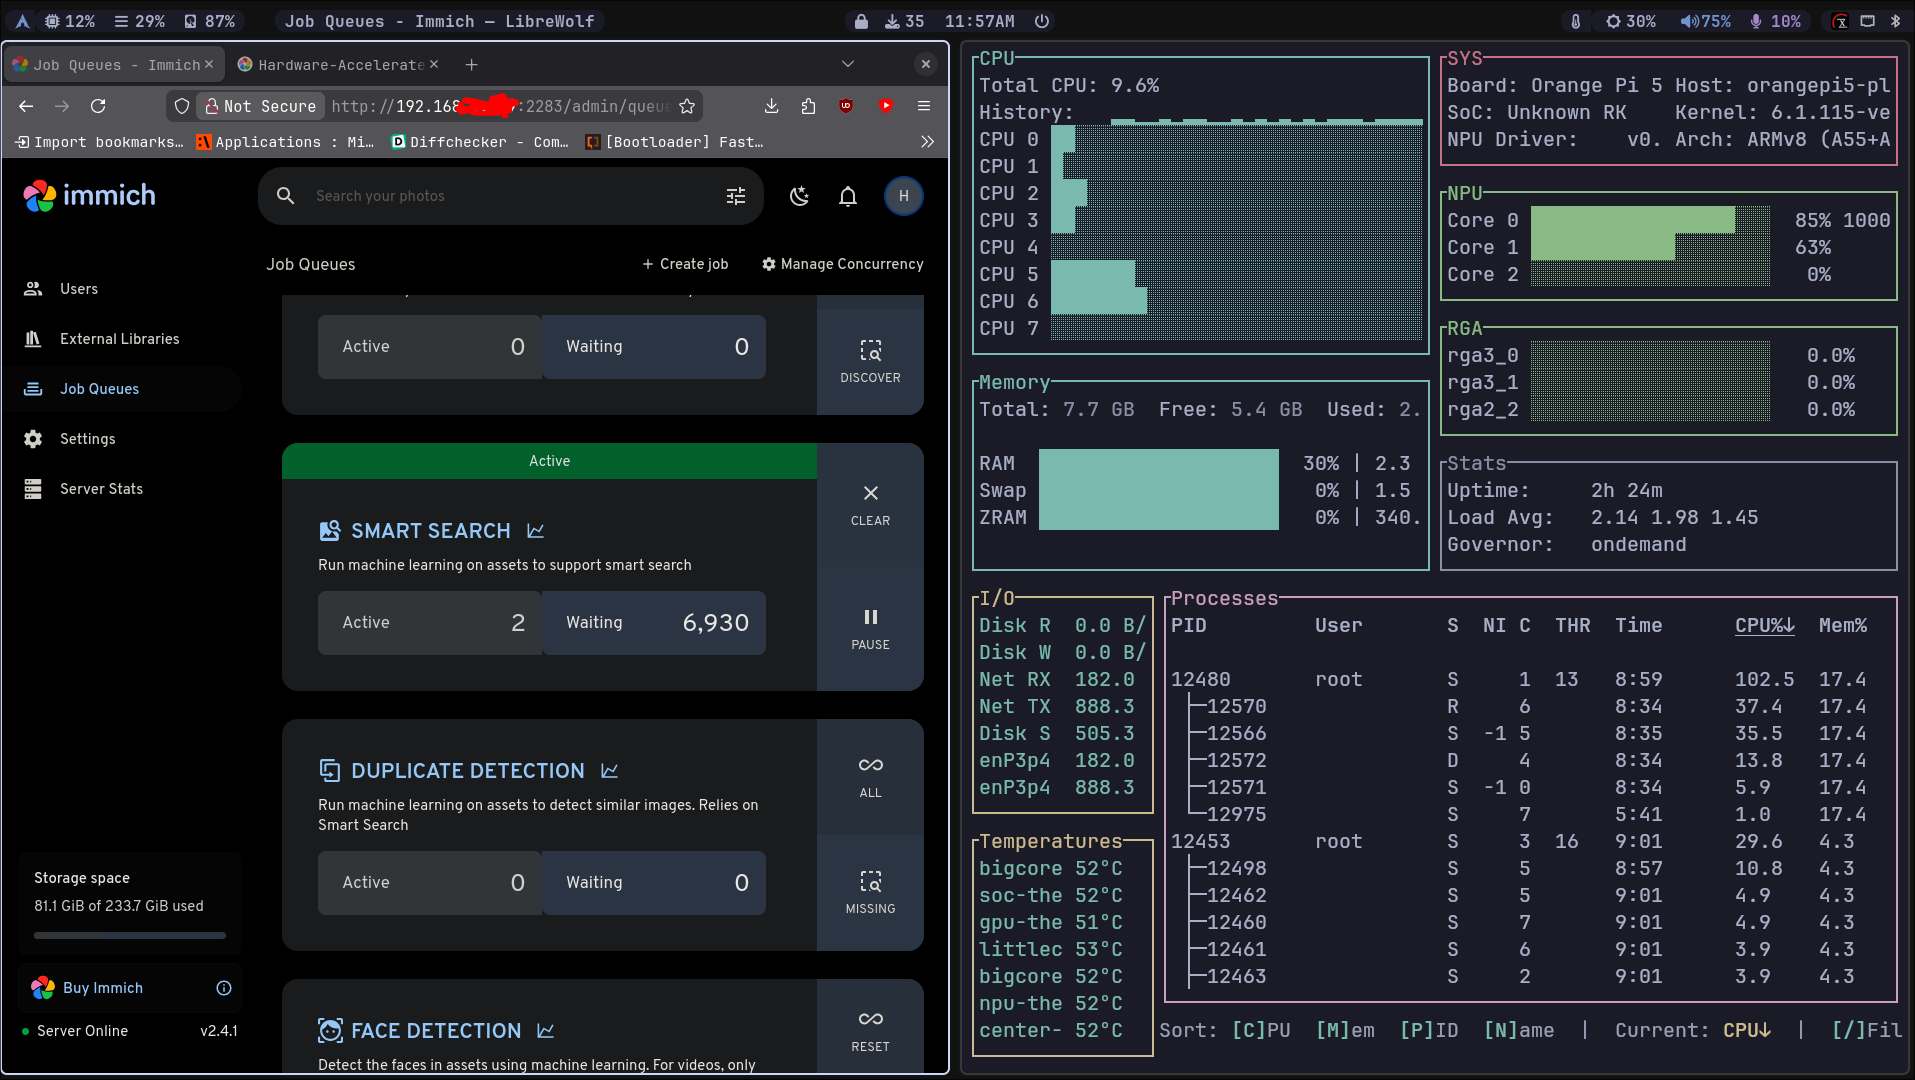Viewport: 1915px width, 1080px height.
Task: Run Duplicate Detection on ALL assets
Action: click(870, 777)
